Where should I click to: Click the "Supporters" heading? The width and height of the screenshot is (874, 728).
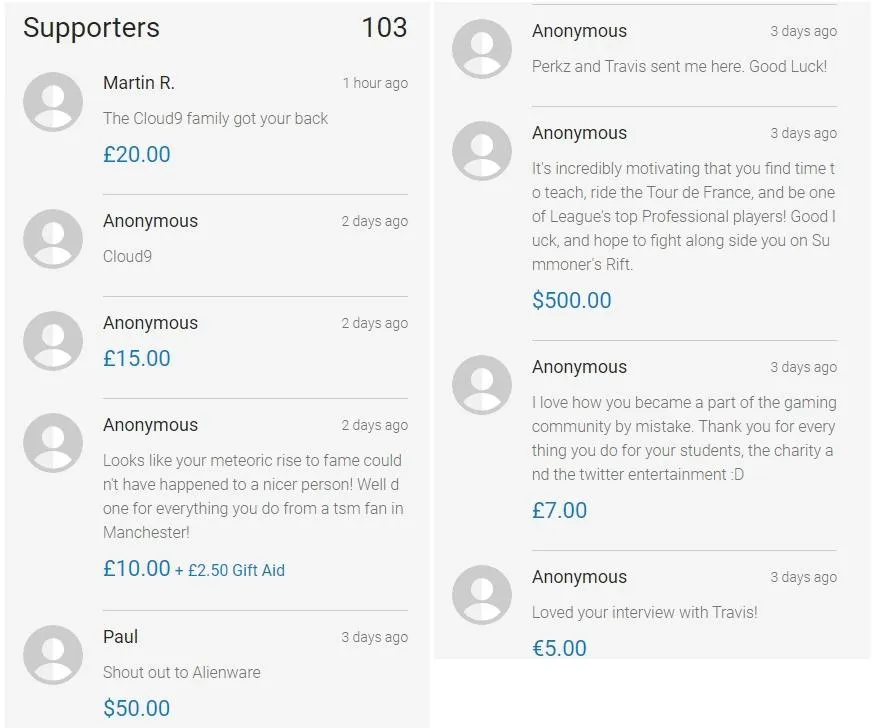click(x=91, y=28)
